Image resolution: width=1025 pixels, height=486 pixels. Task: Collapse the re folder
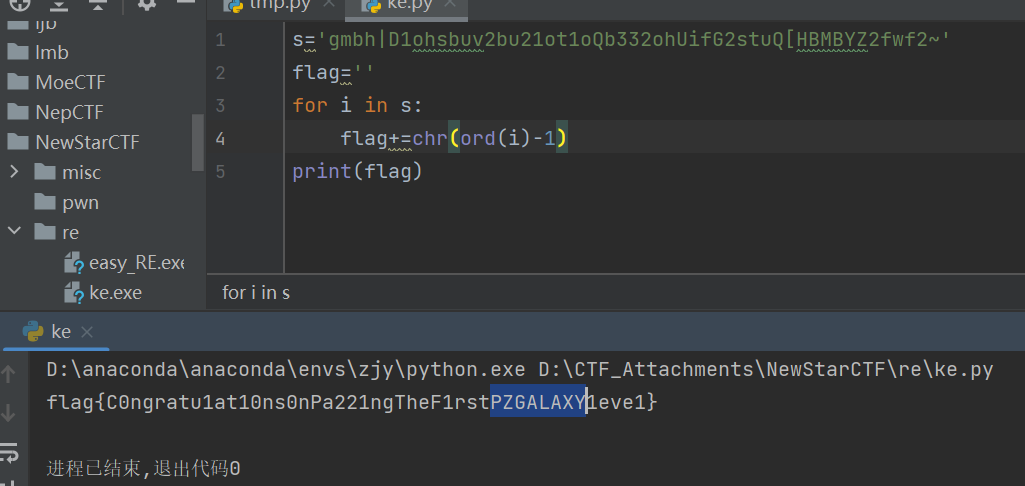14,232
